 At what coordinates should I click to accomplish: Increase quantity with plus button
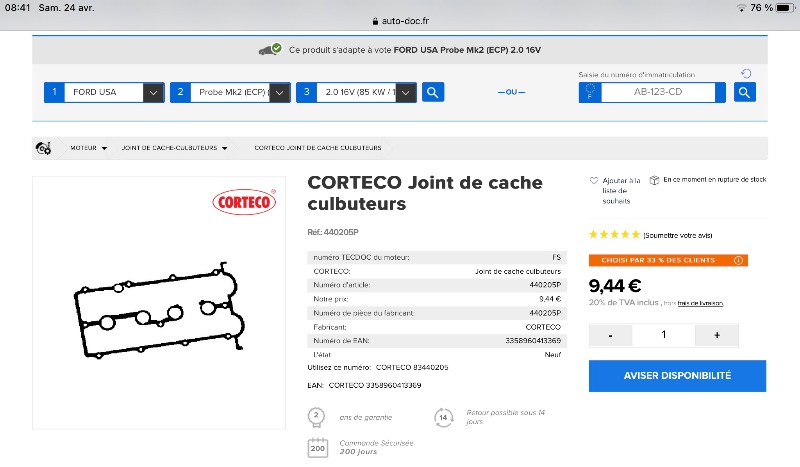pos(717,335)
